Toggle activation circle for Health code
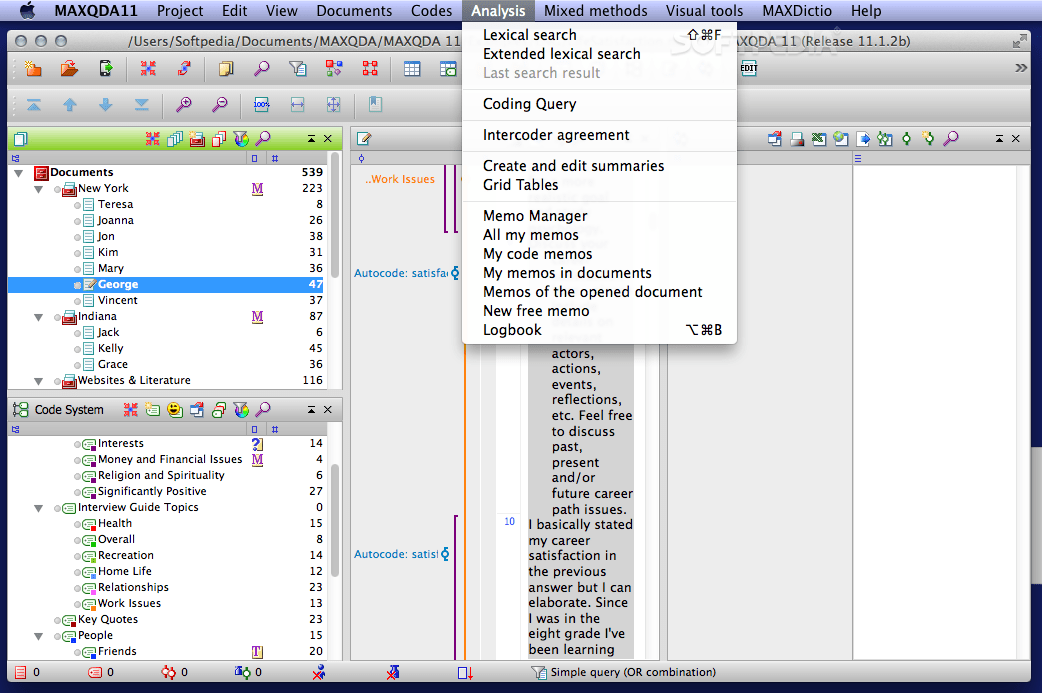 tap(77, 524)
